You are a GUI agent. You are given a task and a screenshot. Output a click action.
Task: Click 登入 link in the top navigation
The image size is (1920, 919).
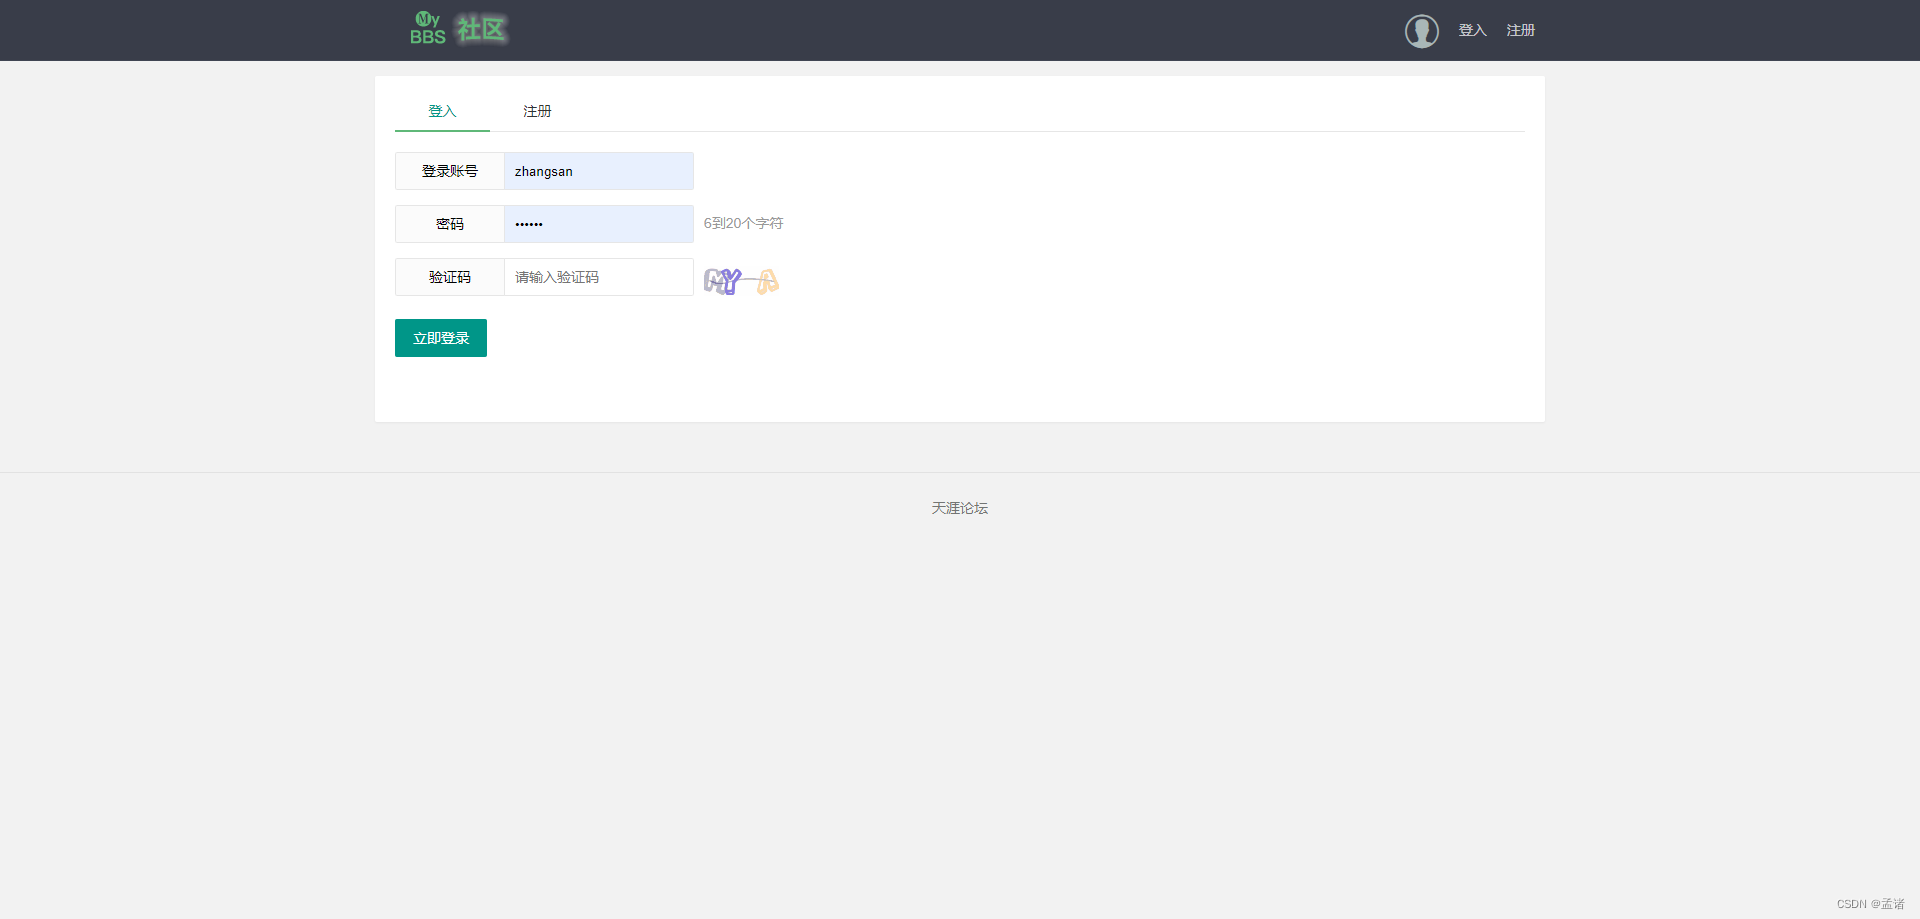coord(1472,30)
